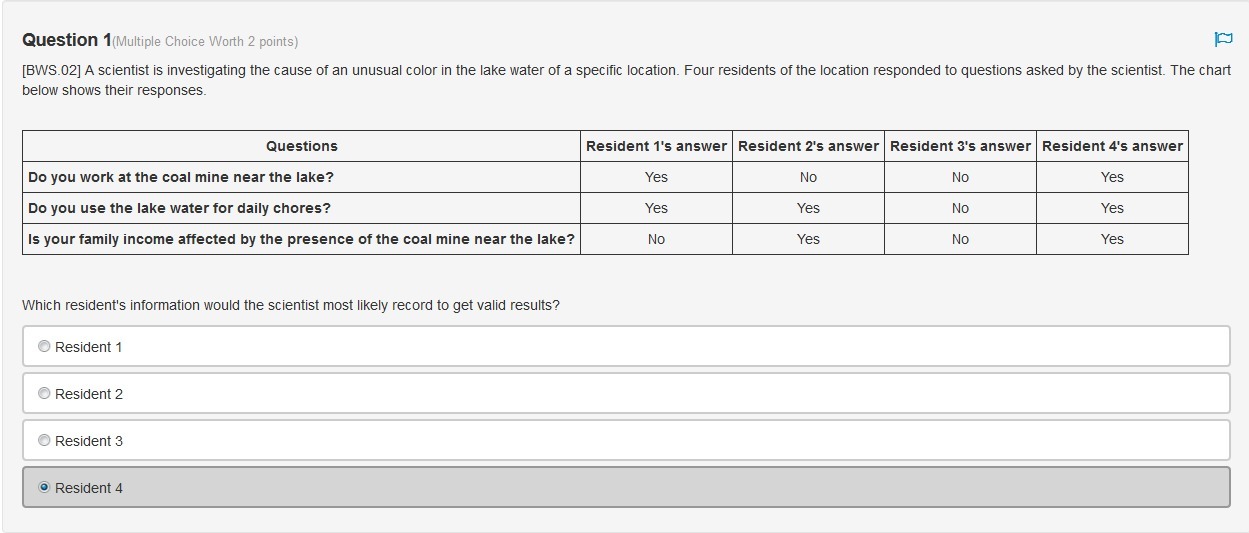
Task: Click the family income question row
Action: click(605, 239)
